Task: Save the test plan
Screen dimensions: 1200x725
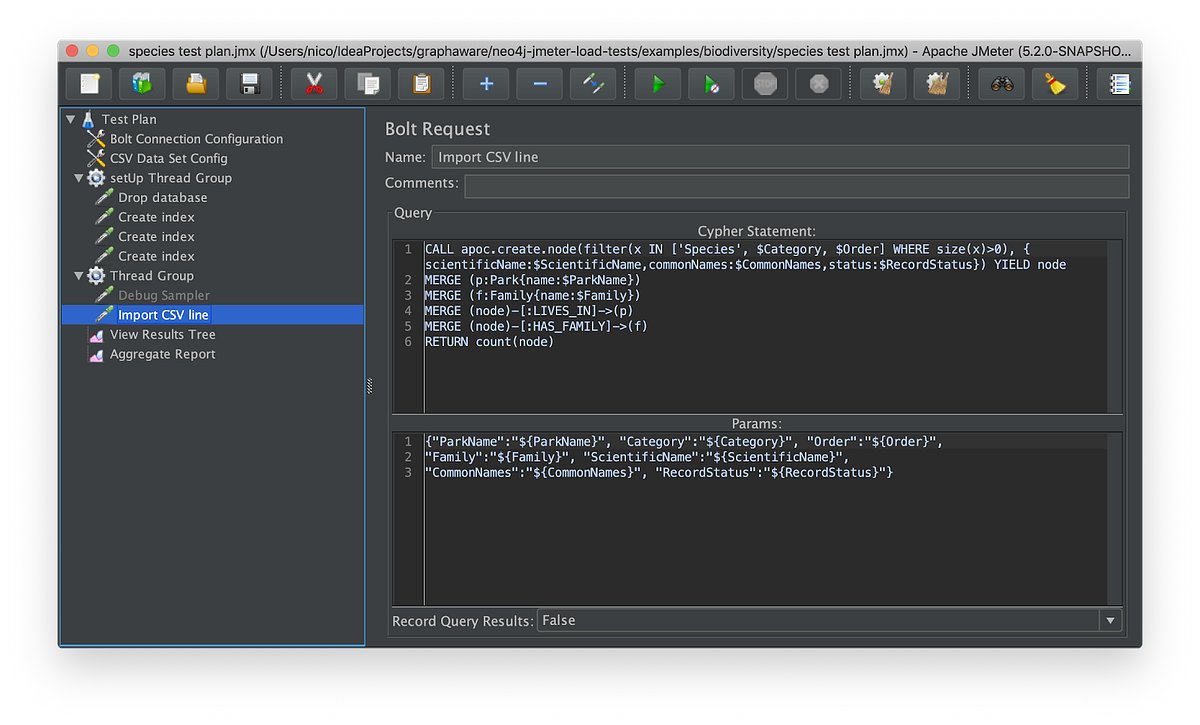Action: tap(249, 84)
